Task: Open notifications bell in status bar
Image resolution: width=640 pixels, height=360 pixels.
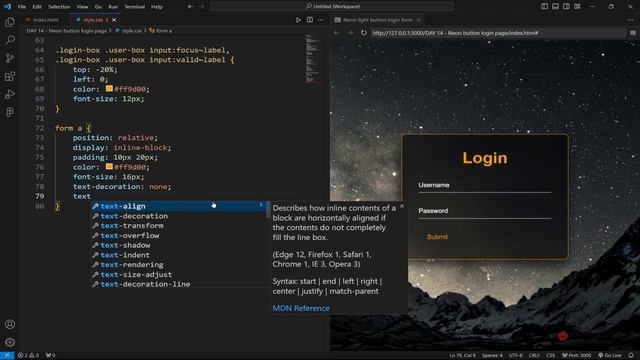Action: point(631,356)
